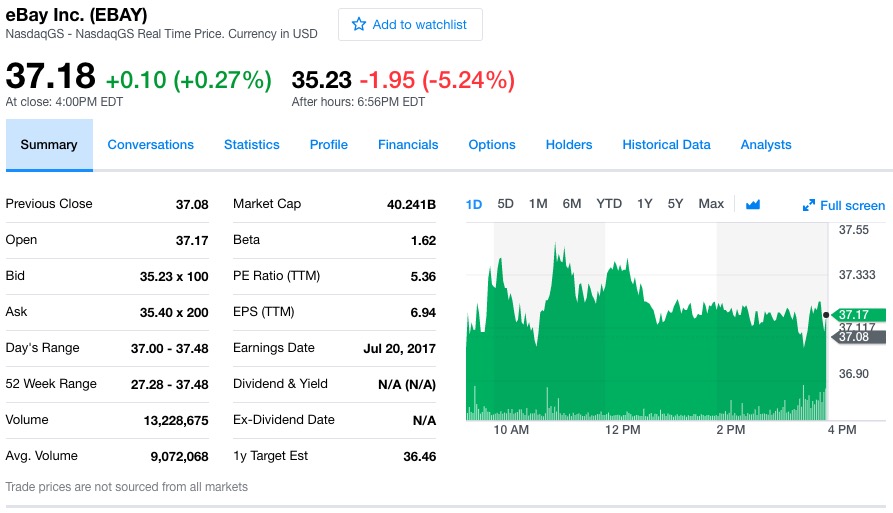Open the Holders tab
Viewport: 893px width, 513px height.
pyautogui.click(x=569, y=145)
